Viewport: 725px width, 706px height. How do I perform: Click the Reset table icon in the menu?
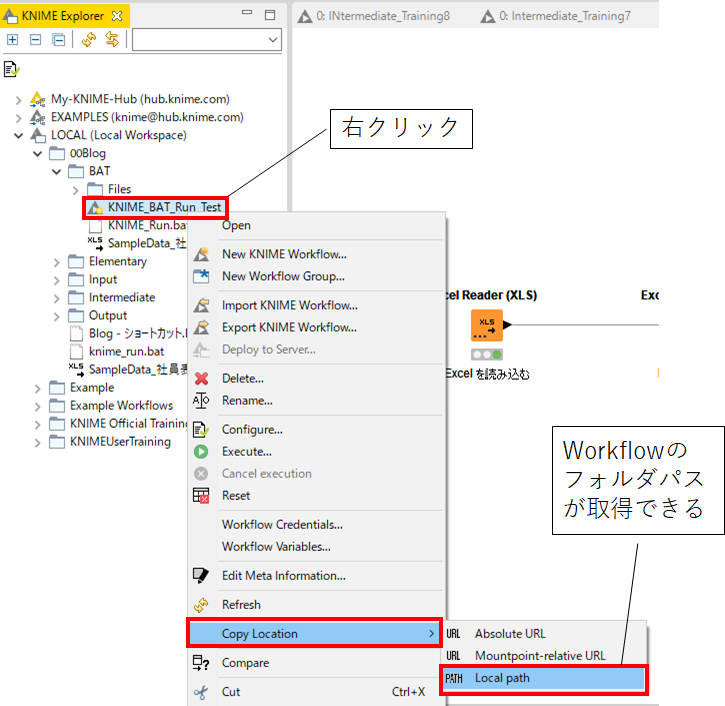click(201, 496)
